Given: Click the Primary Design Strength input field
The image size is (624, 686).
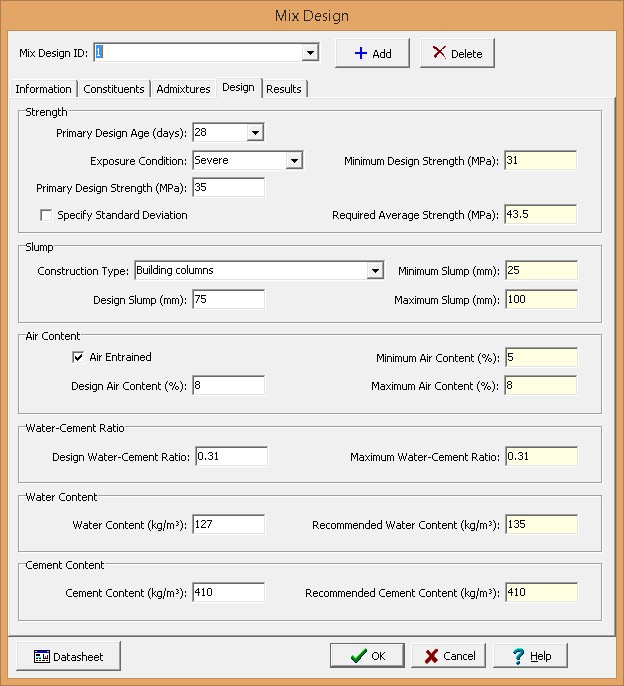Looking at the screenshot, I should [228, 188].
